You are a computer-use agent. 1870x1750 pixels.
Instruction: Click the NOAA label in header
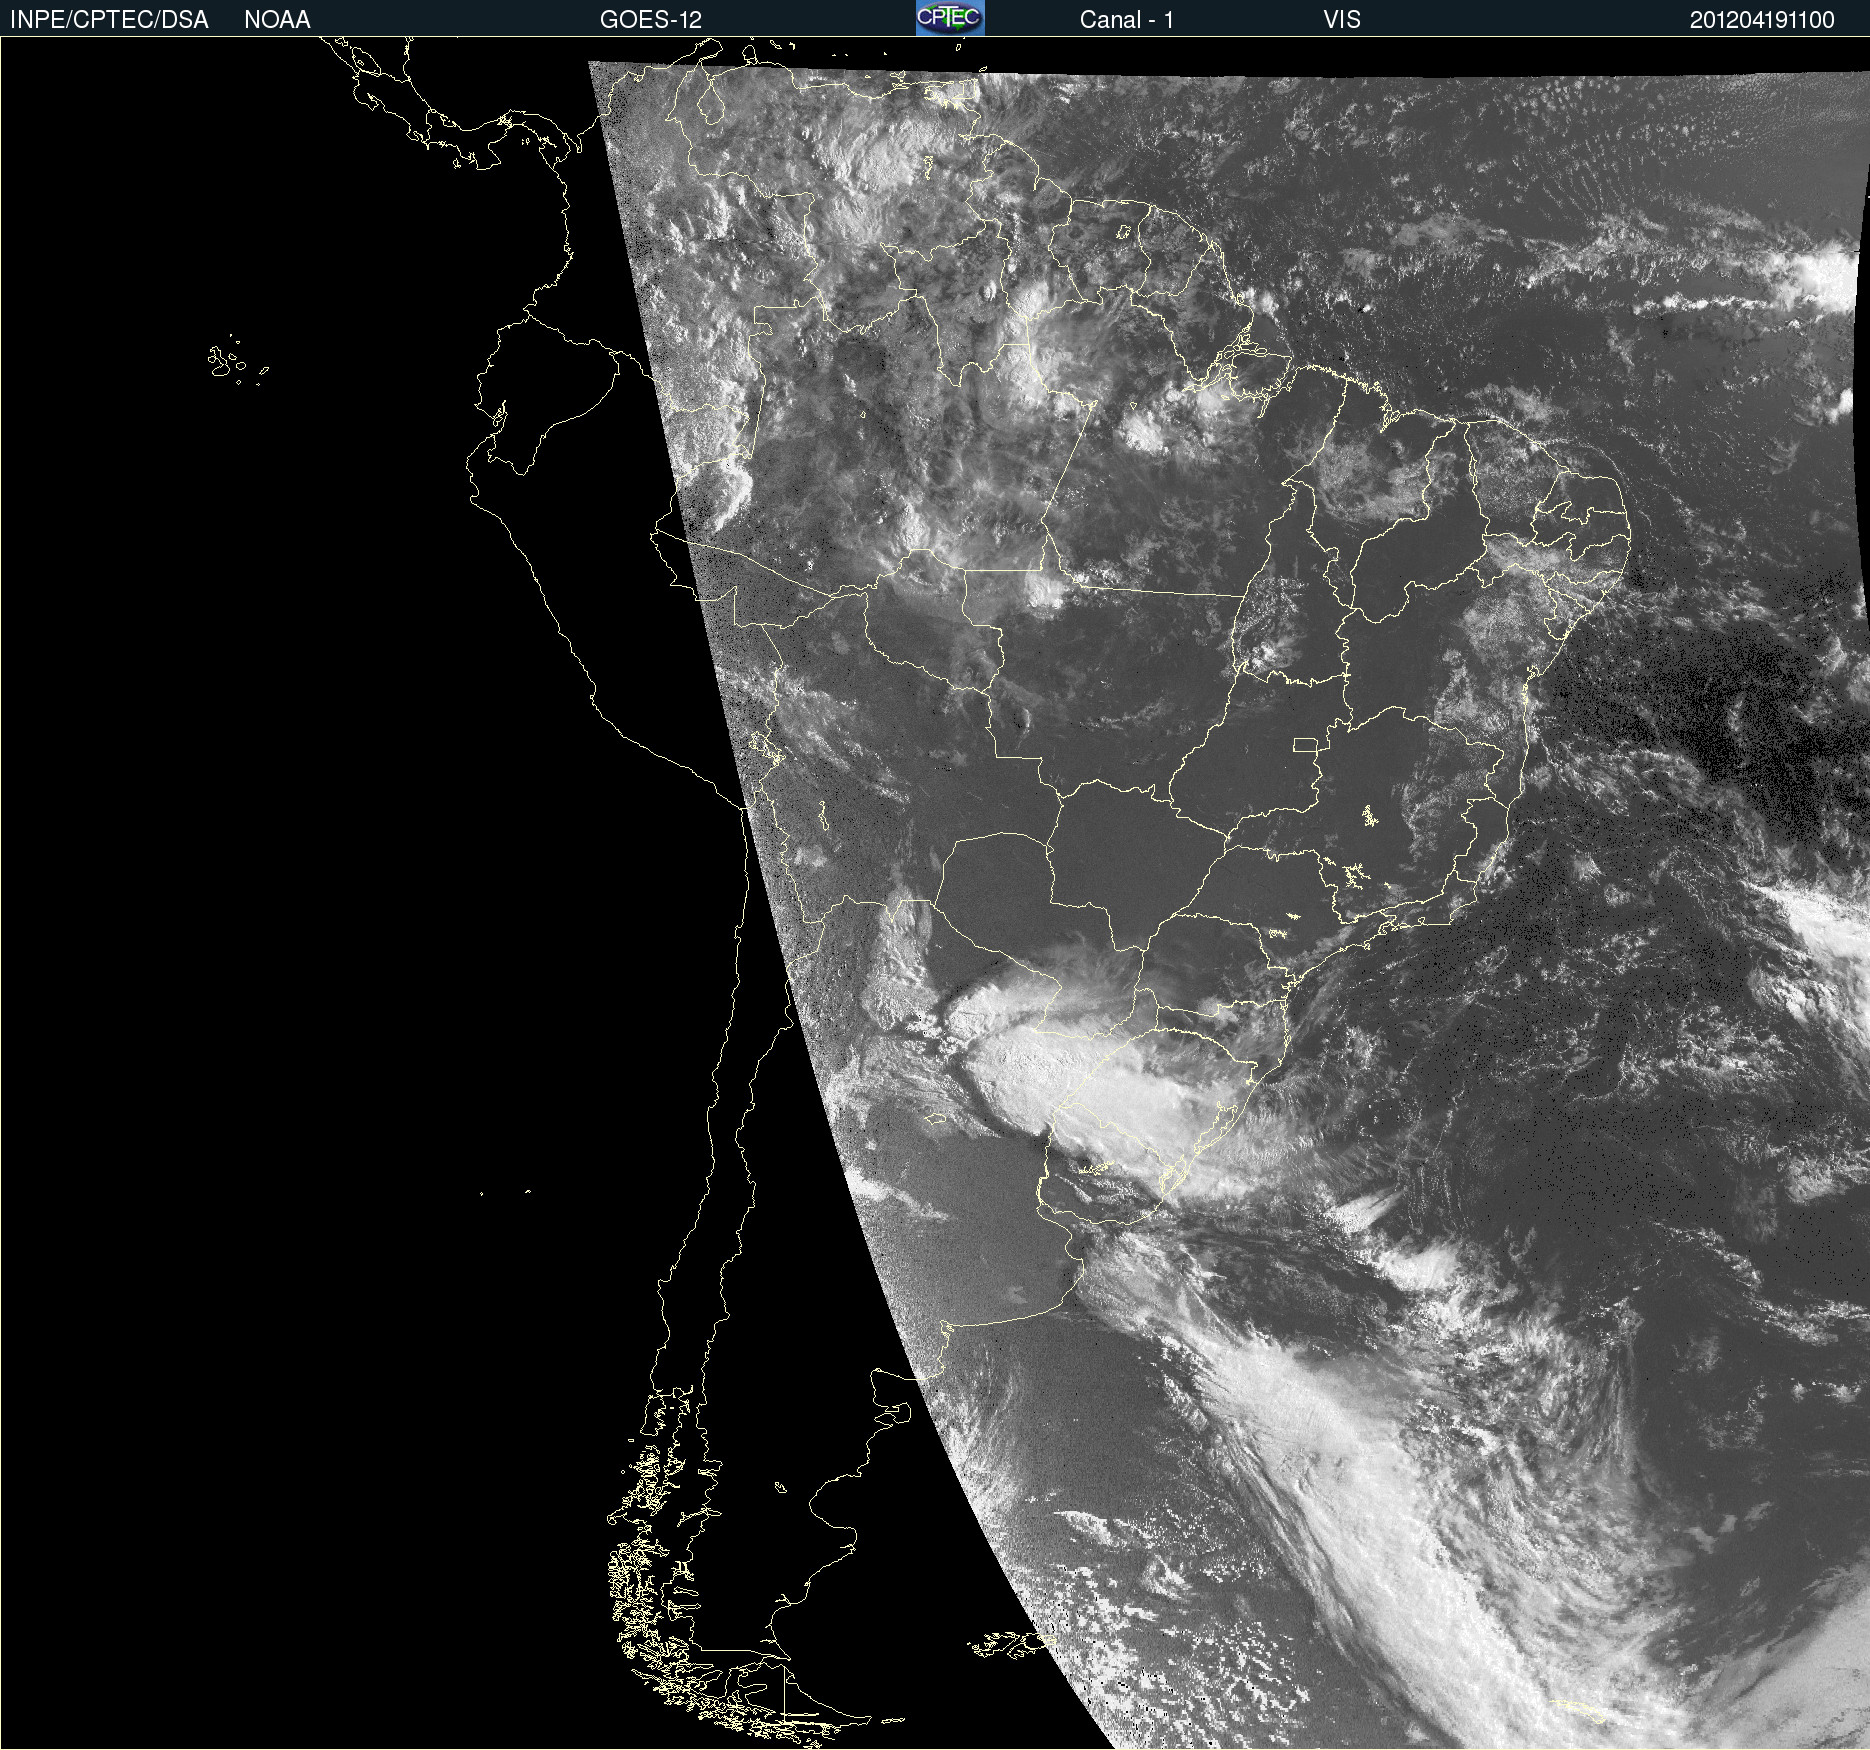coord(277,20)
